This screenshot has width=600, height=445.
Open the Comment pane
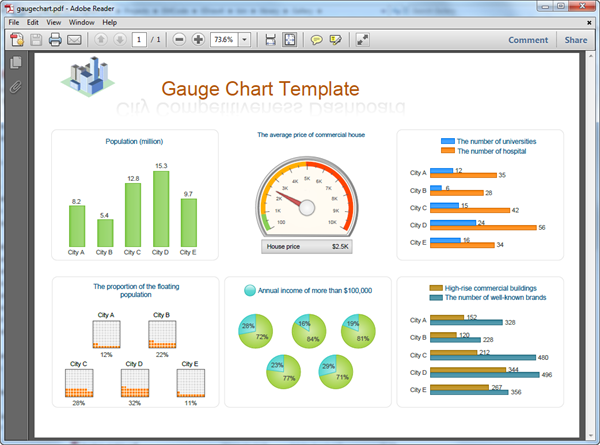(528, 40)
